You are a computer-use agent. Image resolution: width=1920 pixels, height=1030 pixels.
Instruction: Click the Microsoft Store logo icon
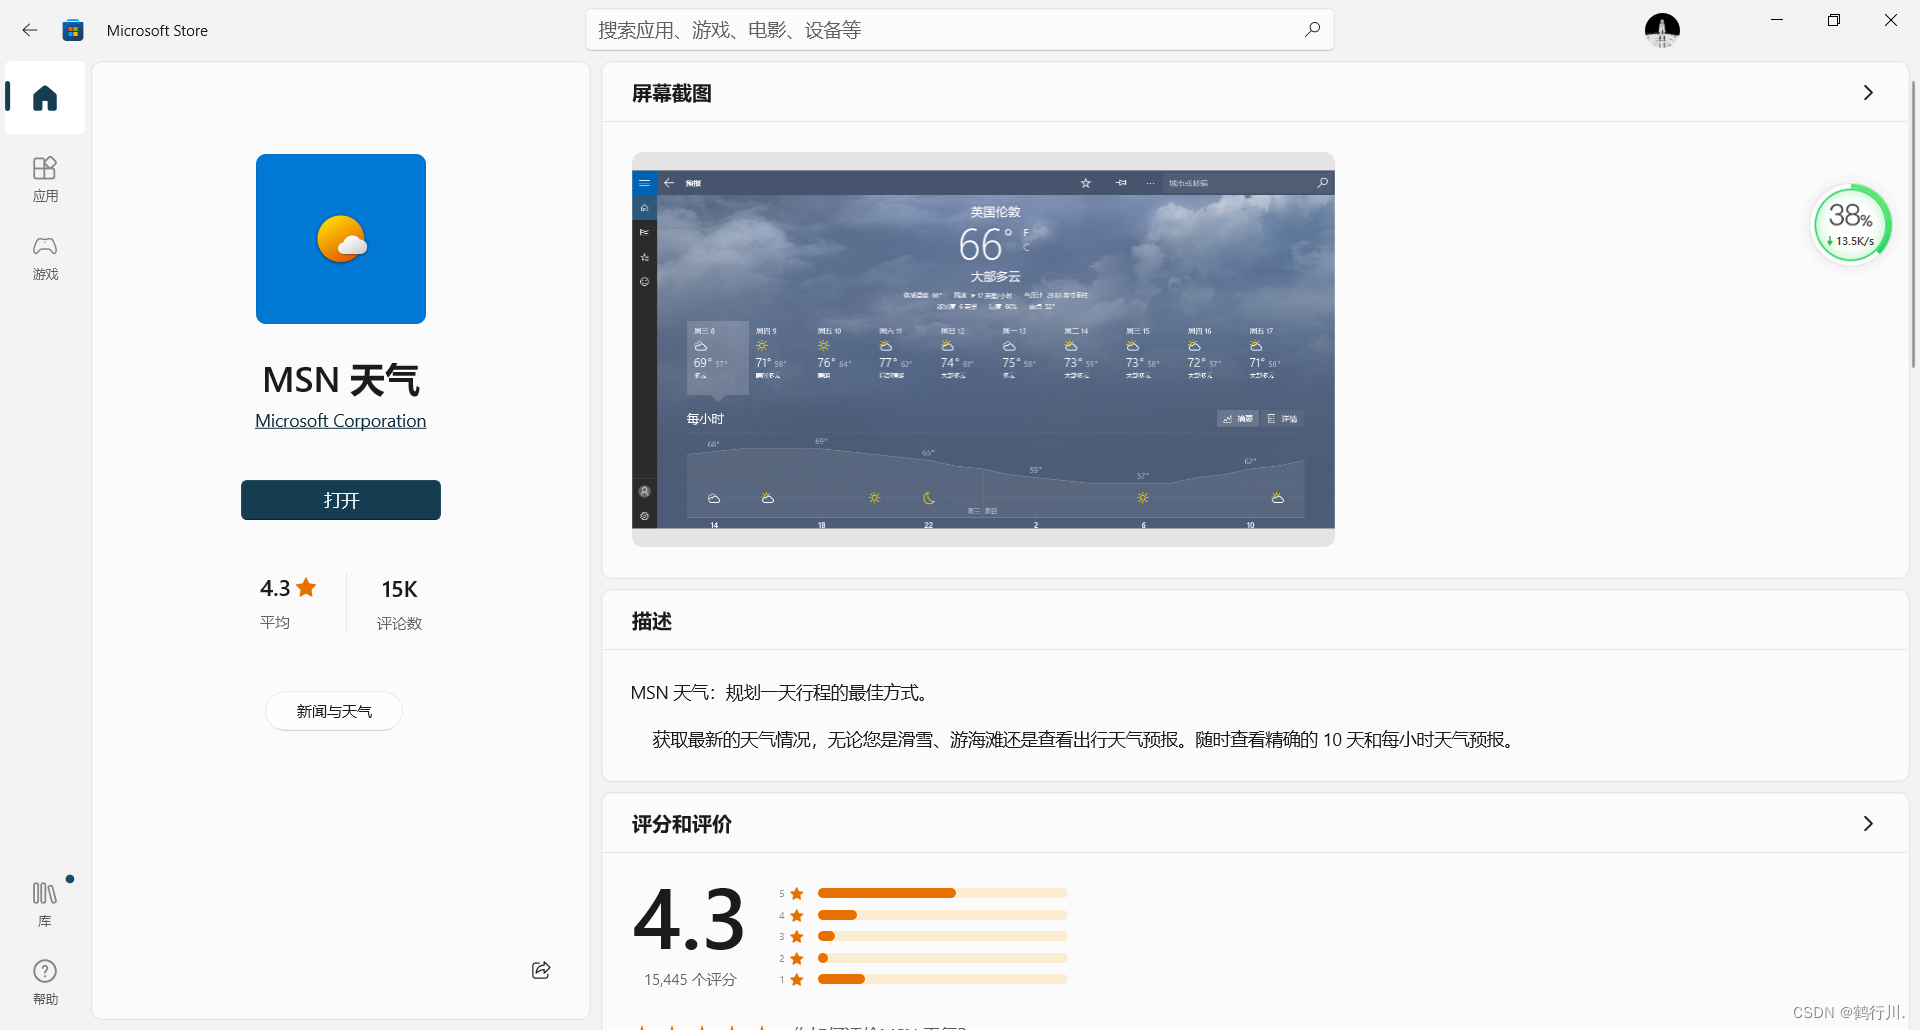(x=73, y=30)
